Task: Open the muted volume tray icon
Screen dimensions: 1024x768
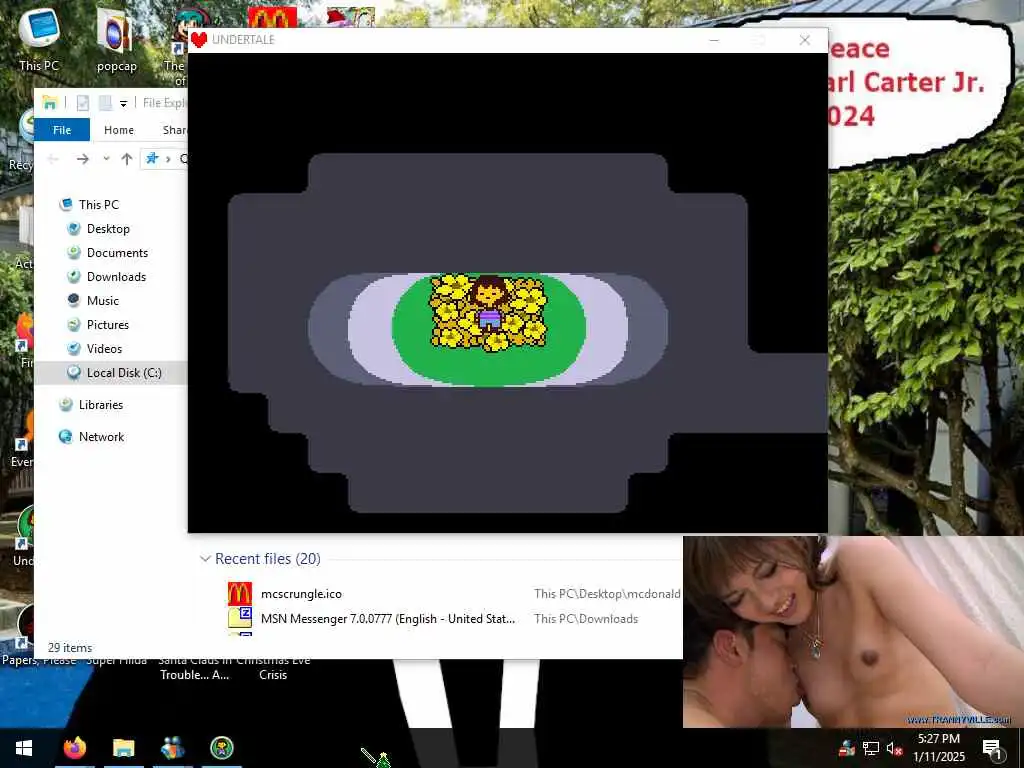Action: [894, 748]
